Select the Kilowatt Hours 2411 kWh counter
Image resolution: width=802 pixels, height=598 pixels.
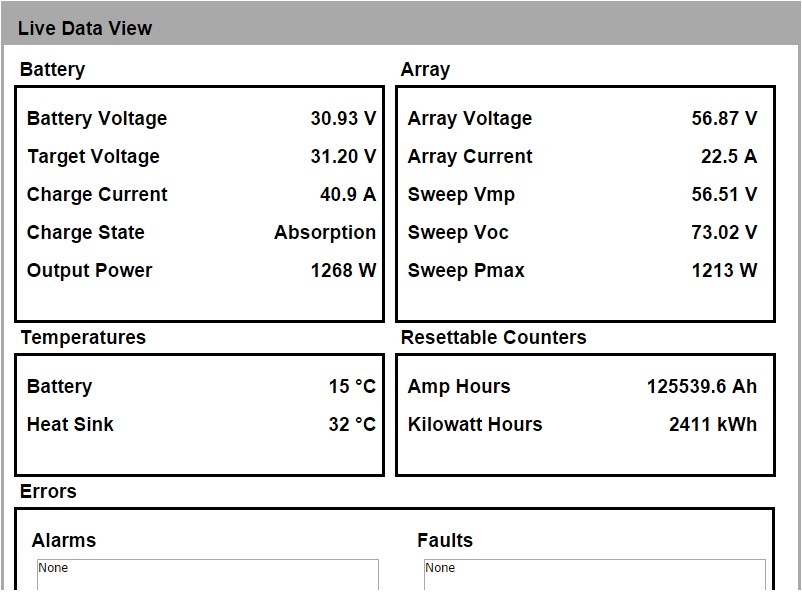[x=712, y=424]
